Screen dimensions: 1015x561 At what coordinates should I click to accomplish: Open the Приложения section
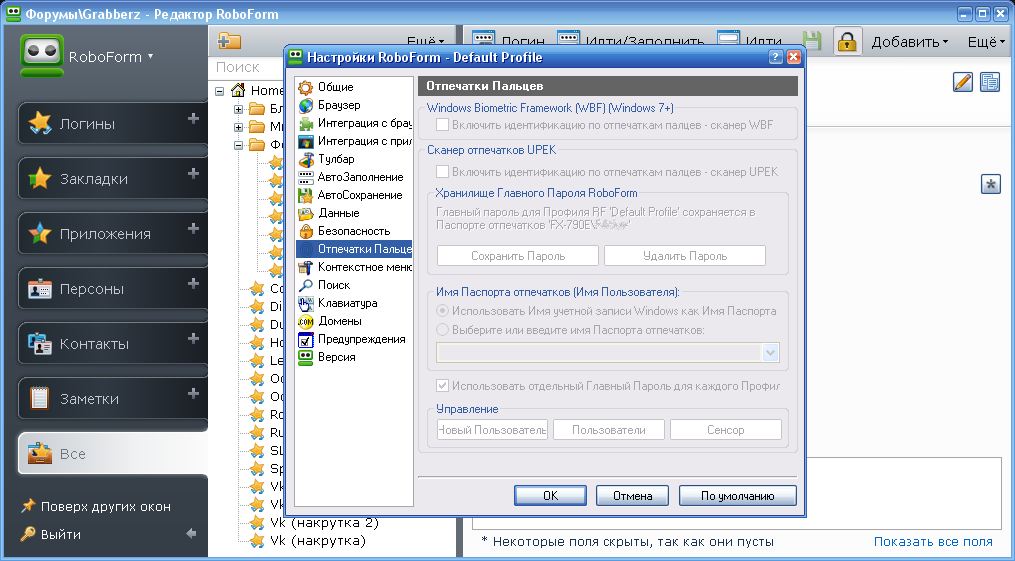point(112,234)
